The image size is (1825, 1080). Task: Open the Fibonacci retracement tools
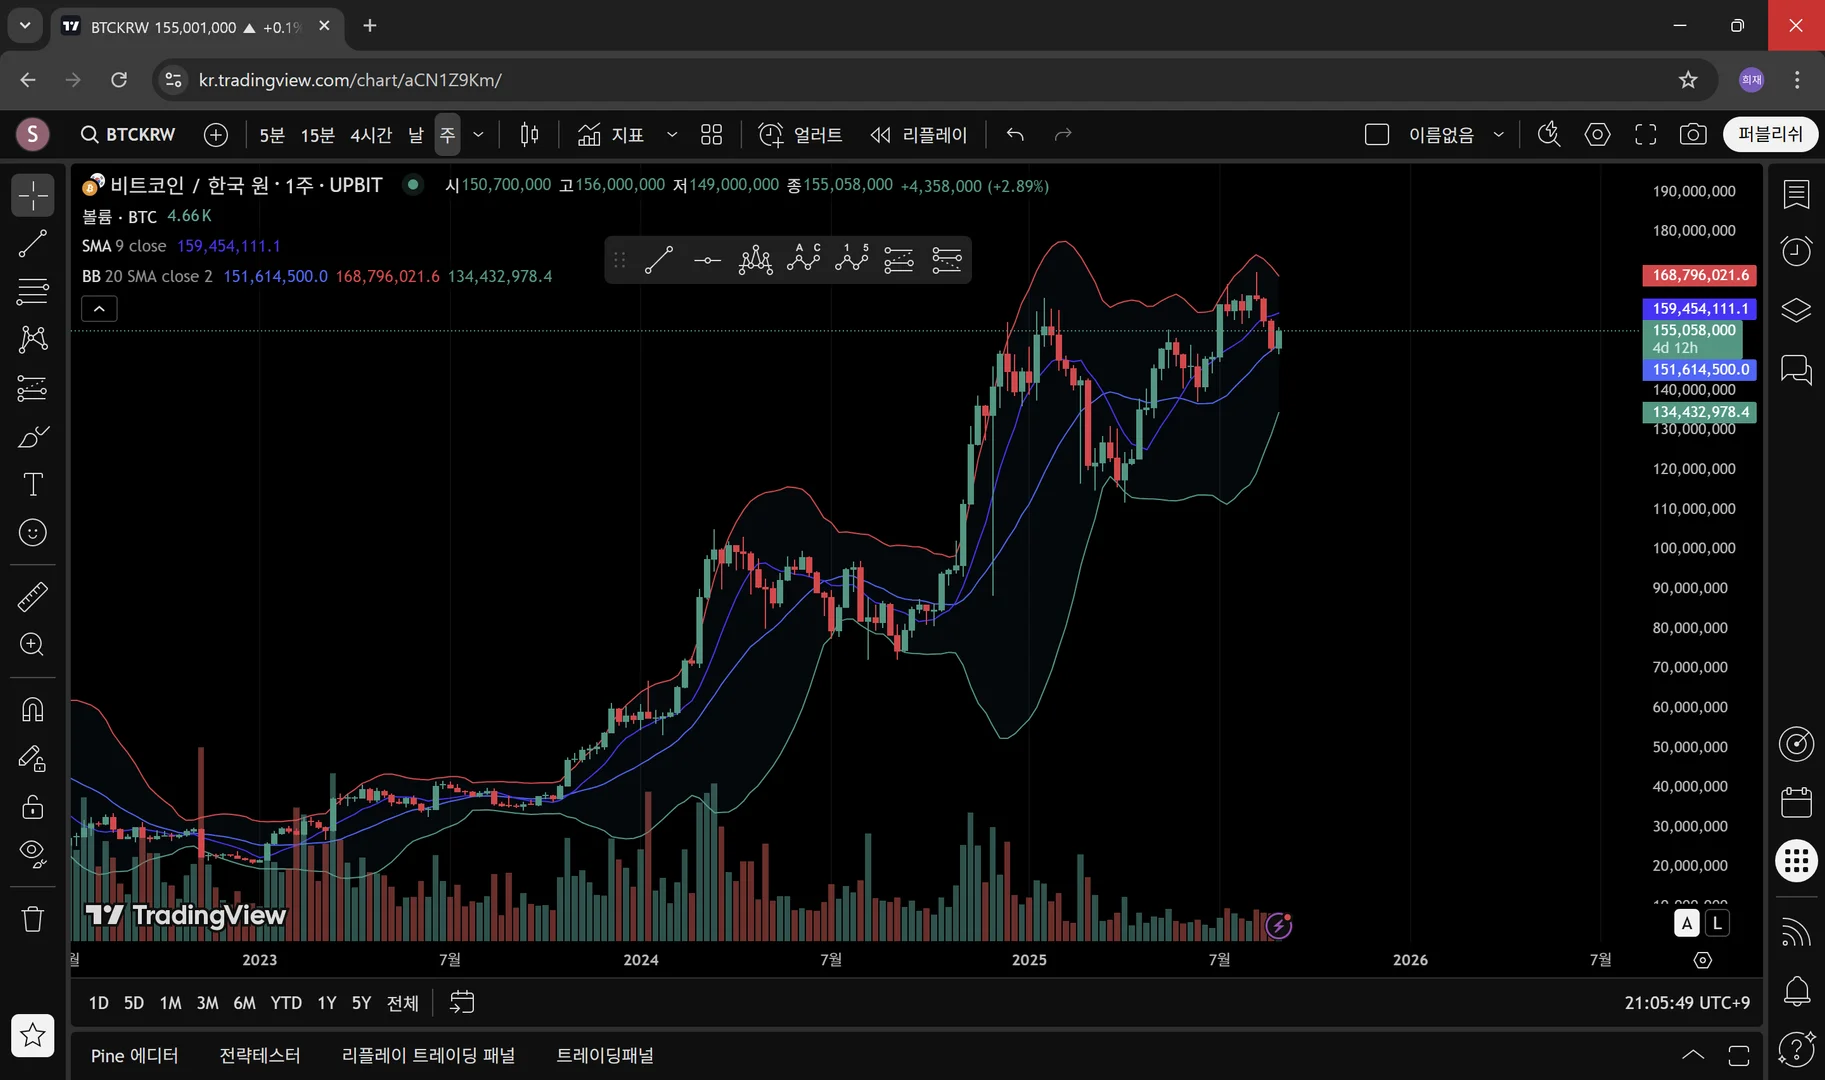tap(33, 291)
